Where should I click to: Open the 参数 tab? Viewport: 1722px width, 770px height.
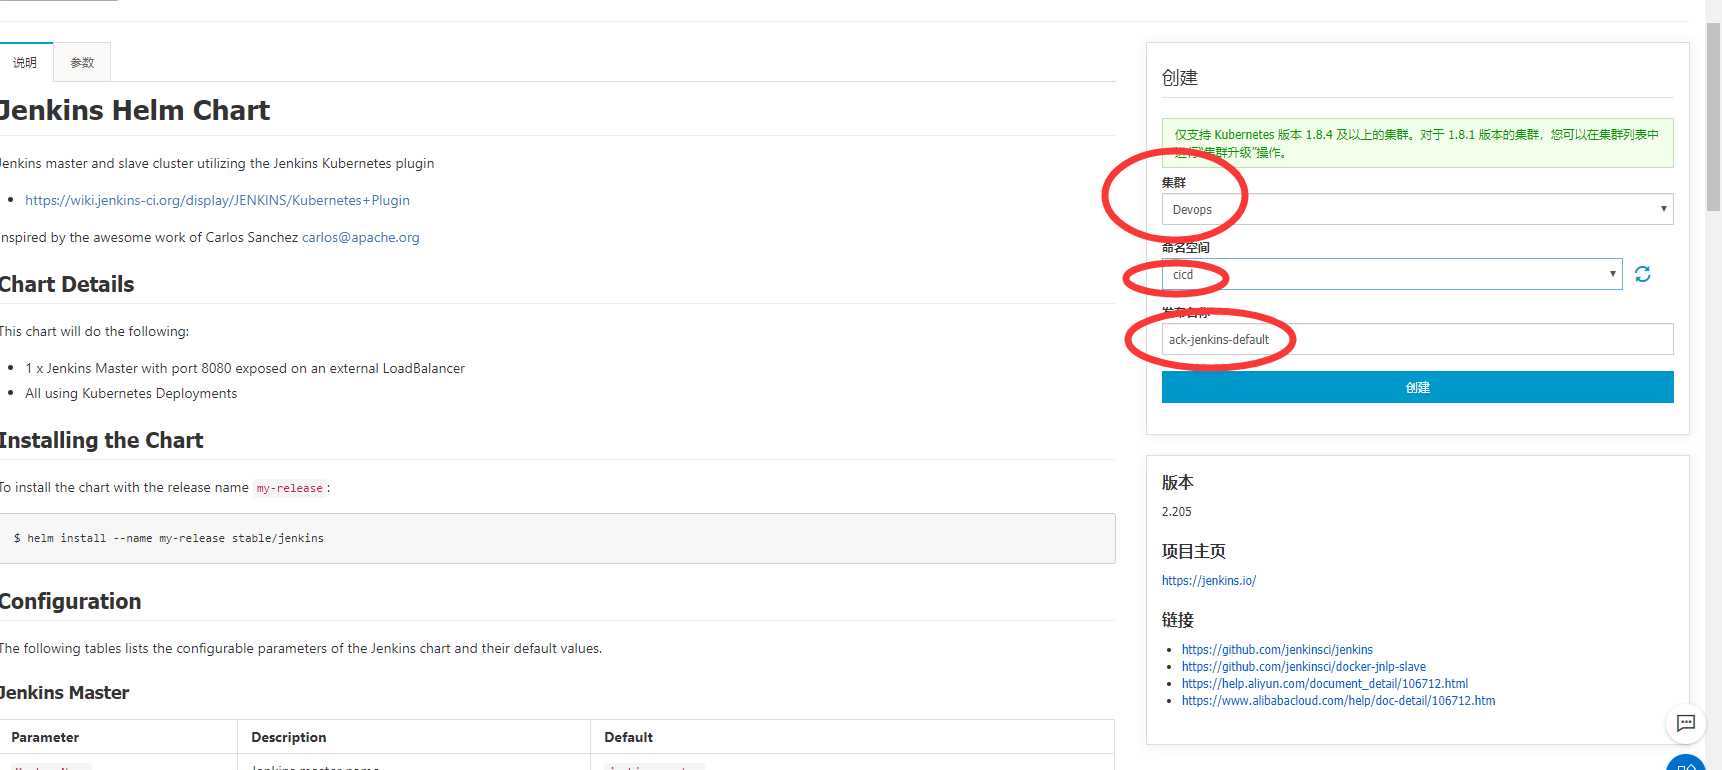click(82, 62)
